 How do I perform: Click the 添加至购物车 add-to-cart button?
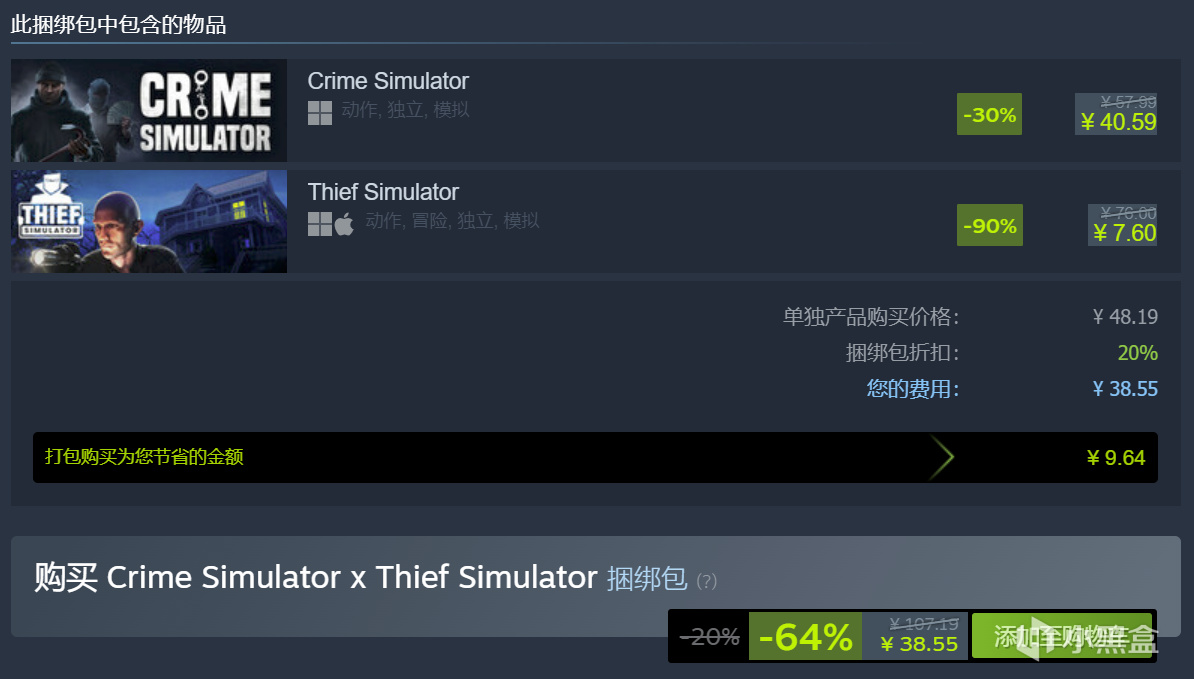pyautogui.click(x=1063, y=636)
